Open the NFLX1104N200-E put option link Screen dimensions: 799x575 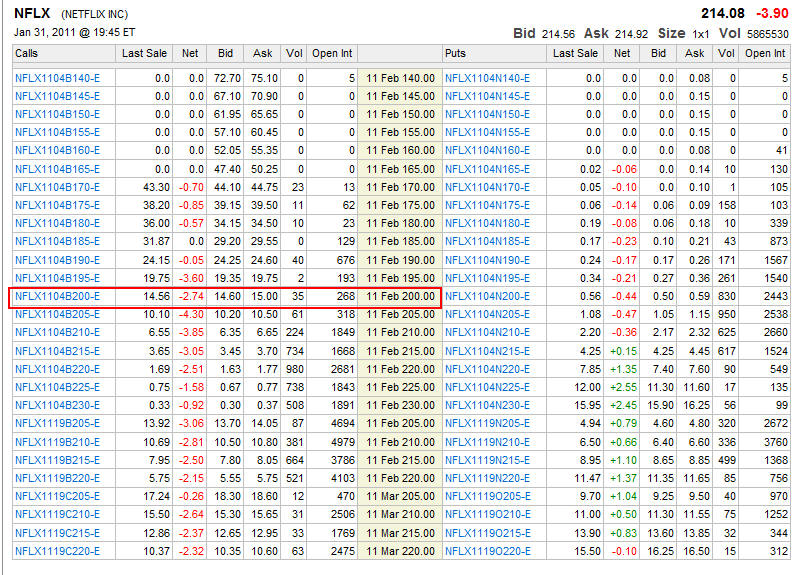[488, 296]
